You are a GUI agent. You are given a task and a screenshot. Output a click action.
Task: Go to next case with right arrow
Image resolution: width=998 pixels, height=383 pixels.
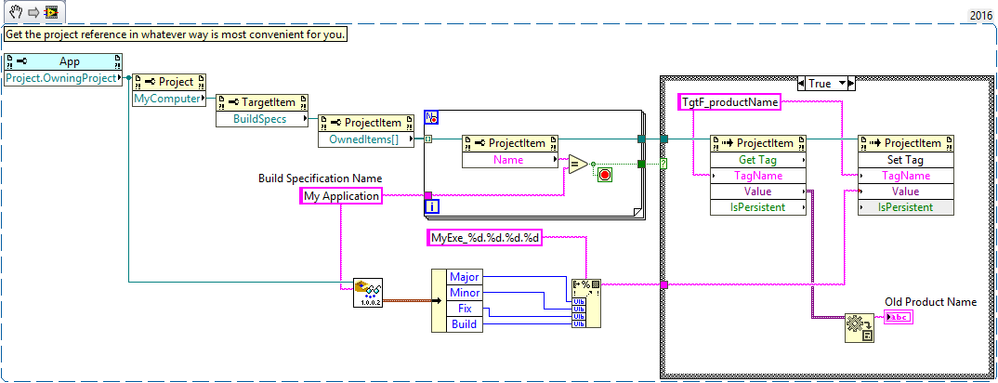(852, 83)
